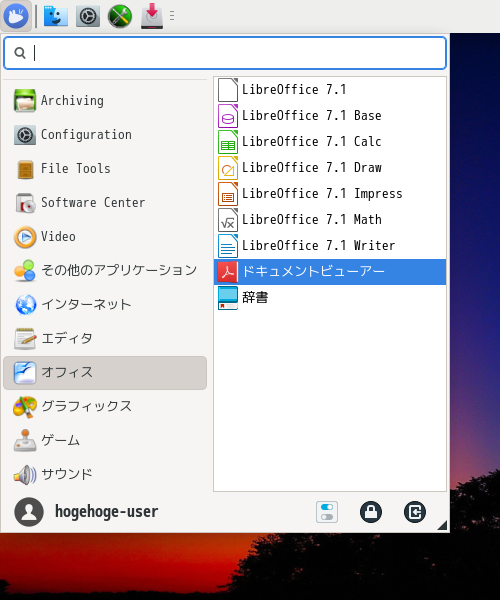Choose the グラフィックス category

(x=105, y=406)
